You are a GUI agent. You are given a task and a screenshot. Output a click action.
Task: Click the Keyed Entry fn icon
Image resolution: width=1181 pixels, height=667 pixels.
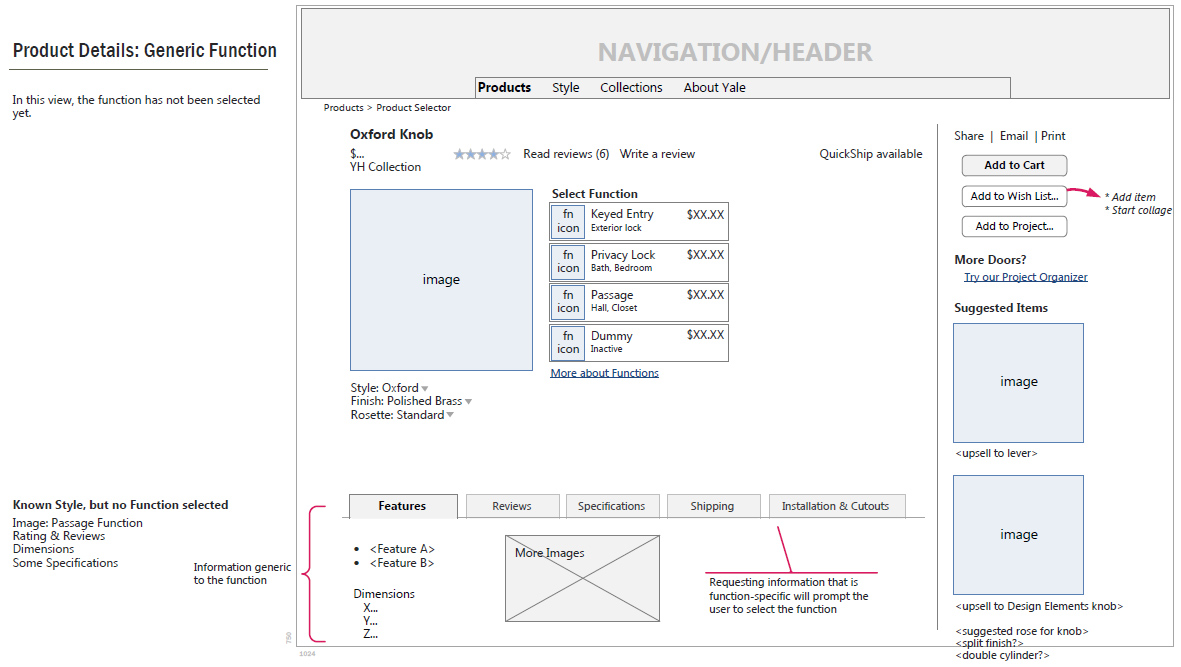[x=568, y=221]
